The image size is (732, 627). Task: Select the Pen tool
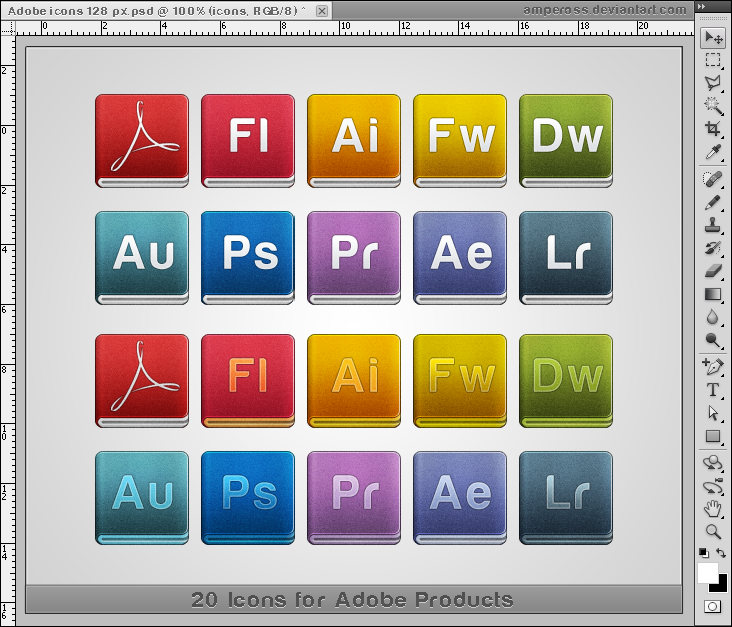[713, 367]
